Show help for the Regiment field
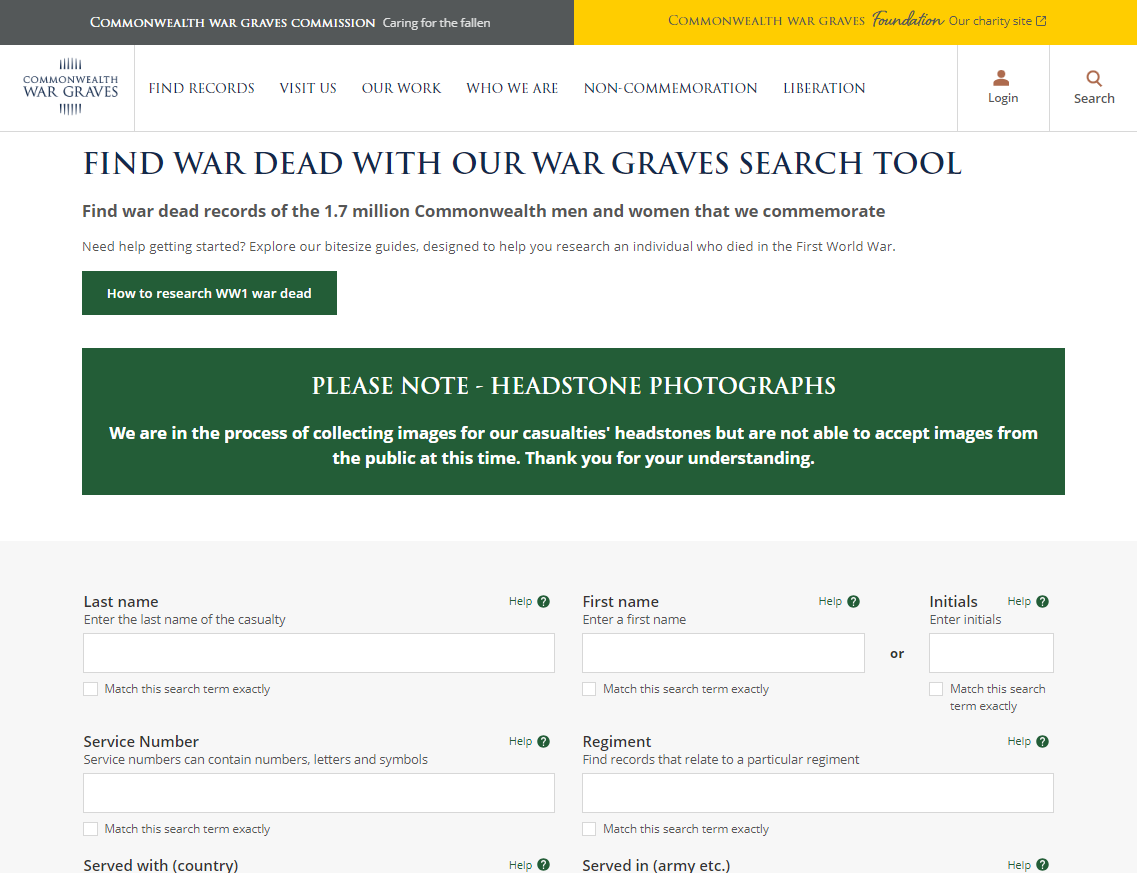1137x873 pixels. point(1042,742)
